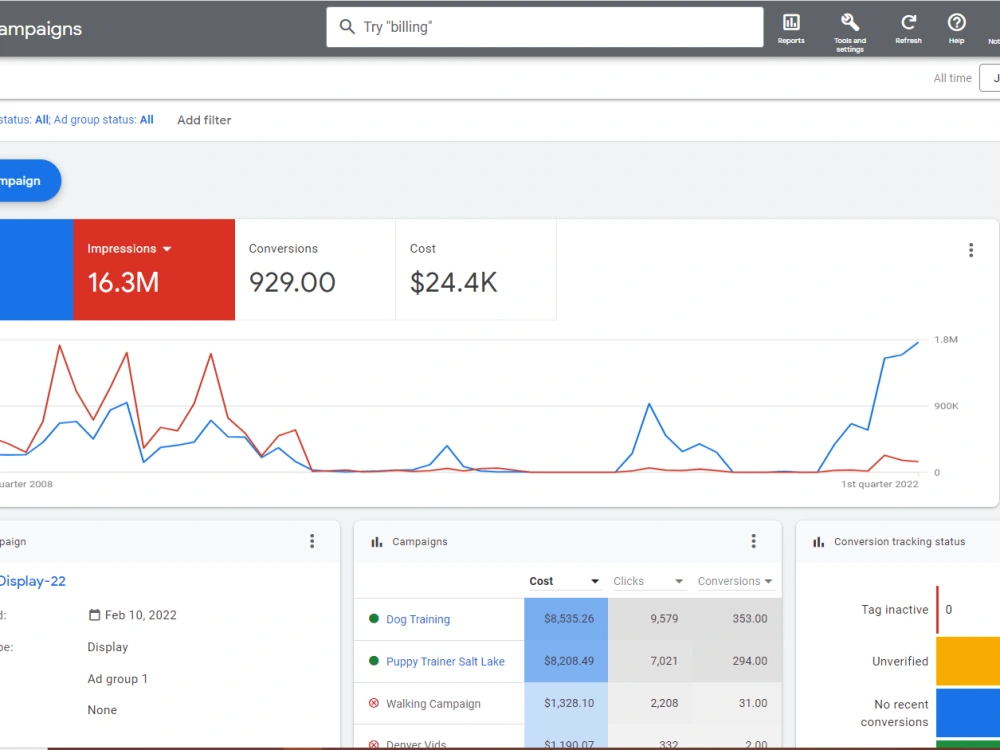This screenshot has width=1000, height=750.
Task: Open the Puppy Trainer Salt Lake campaign link
Action: [445, 661]
